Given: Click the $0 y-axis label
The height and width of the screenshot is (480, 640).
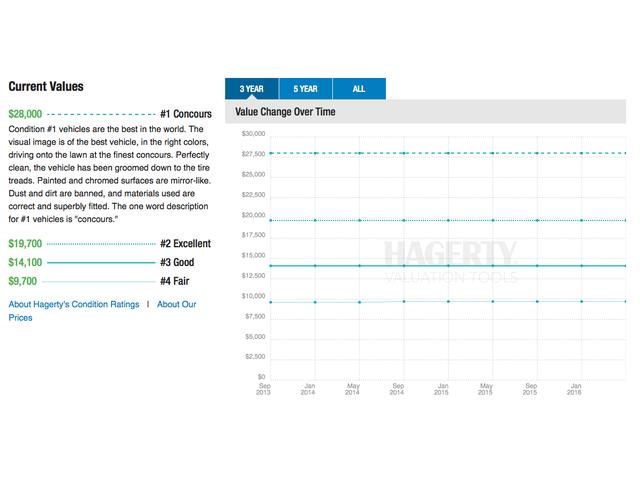Looking at the screenshot, I should point(262,377).
